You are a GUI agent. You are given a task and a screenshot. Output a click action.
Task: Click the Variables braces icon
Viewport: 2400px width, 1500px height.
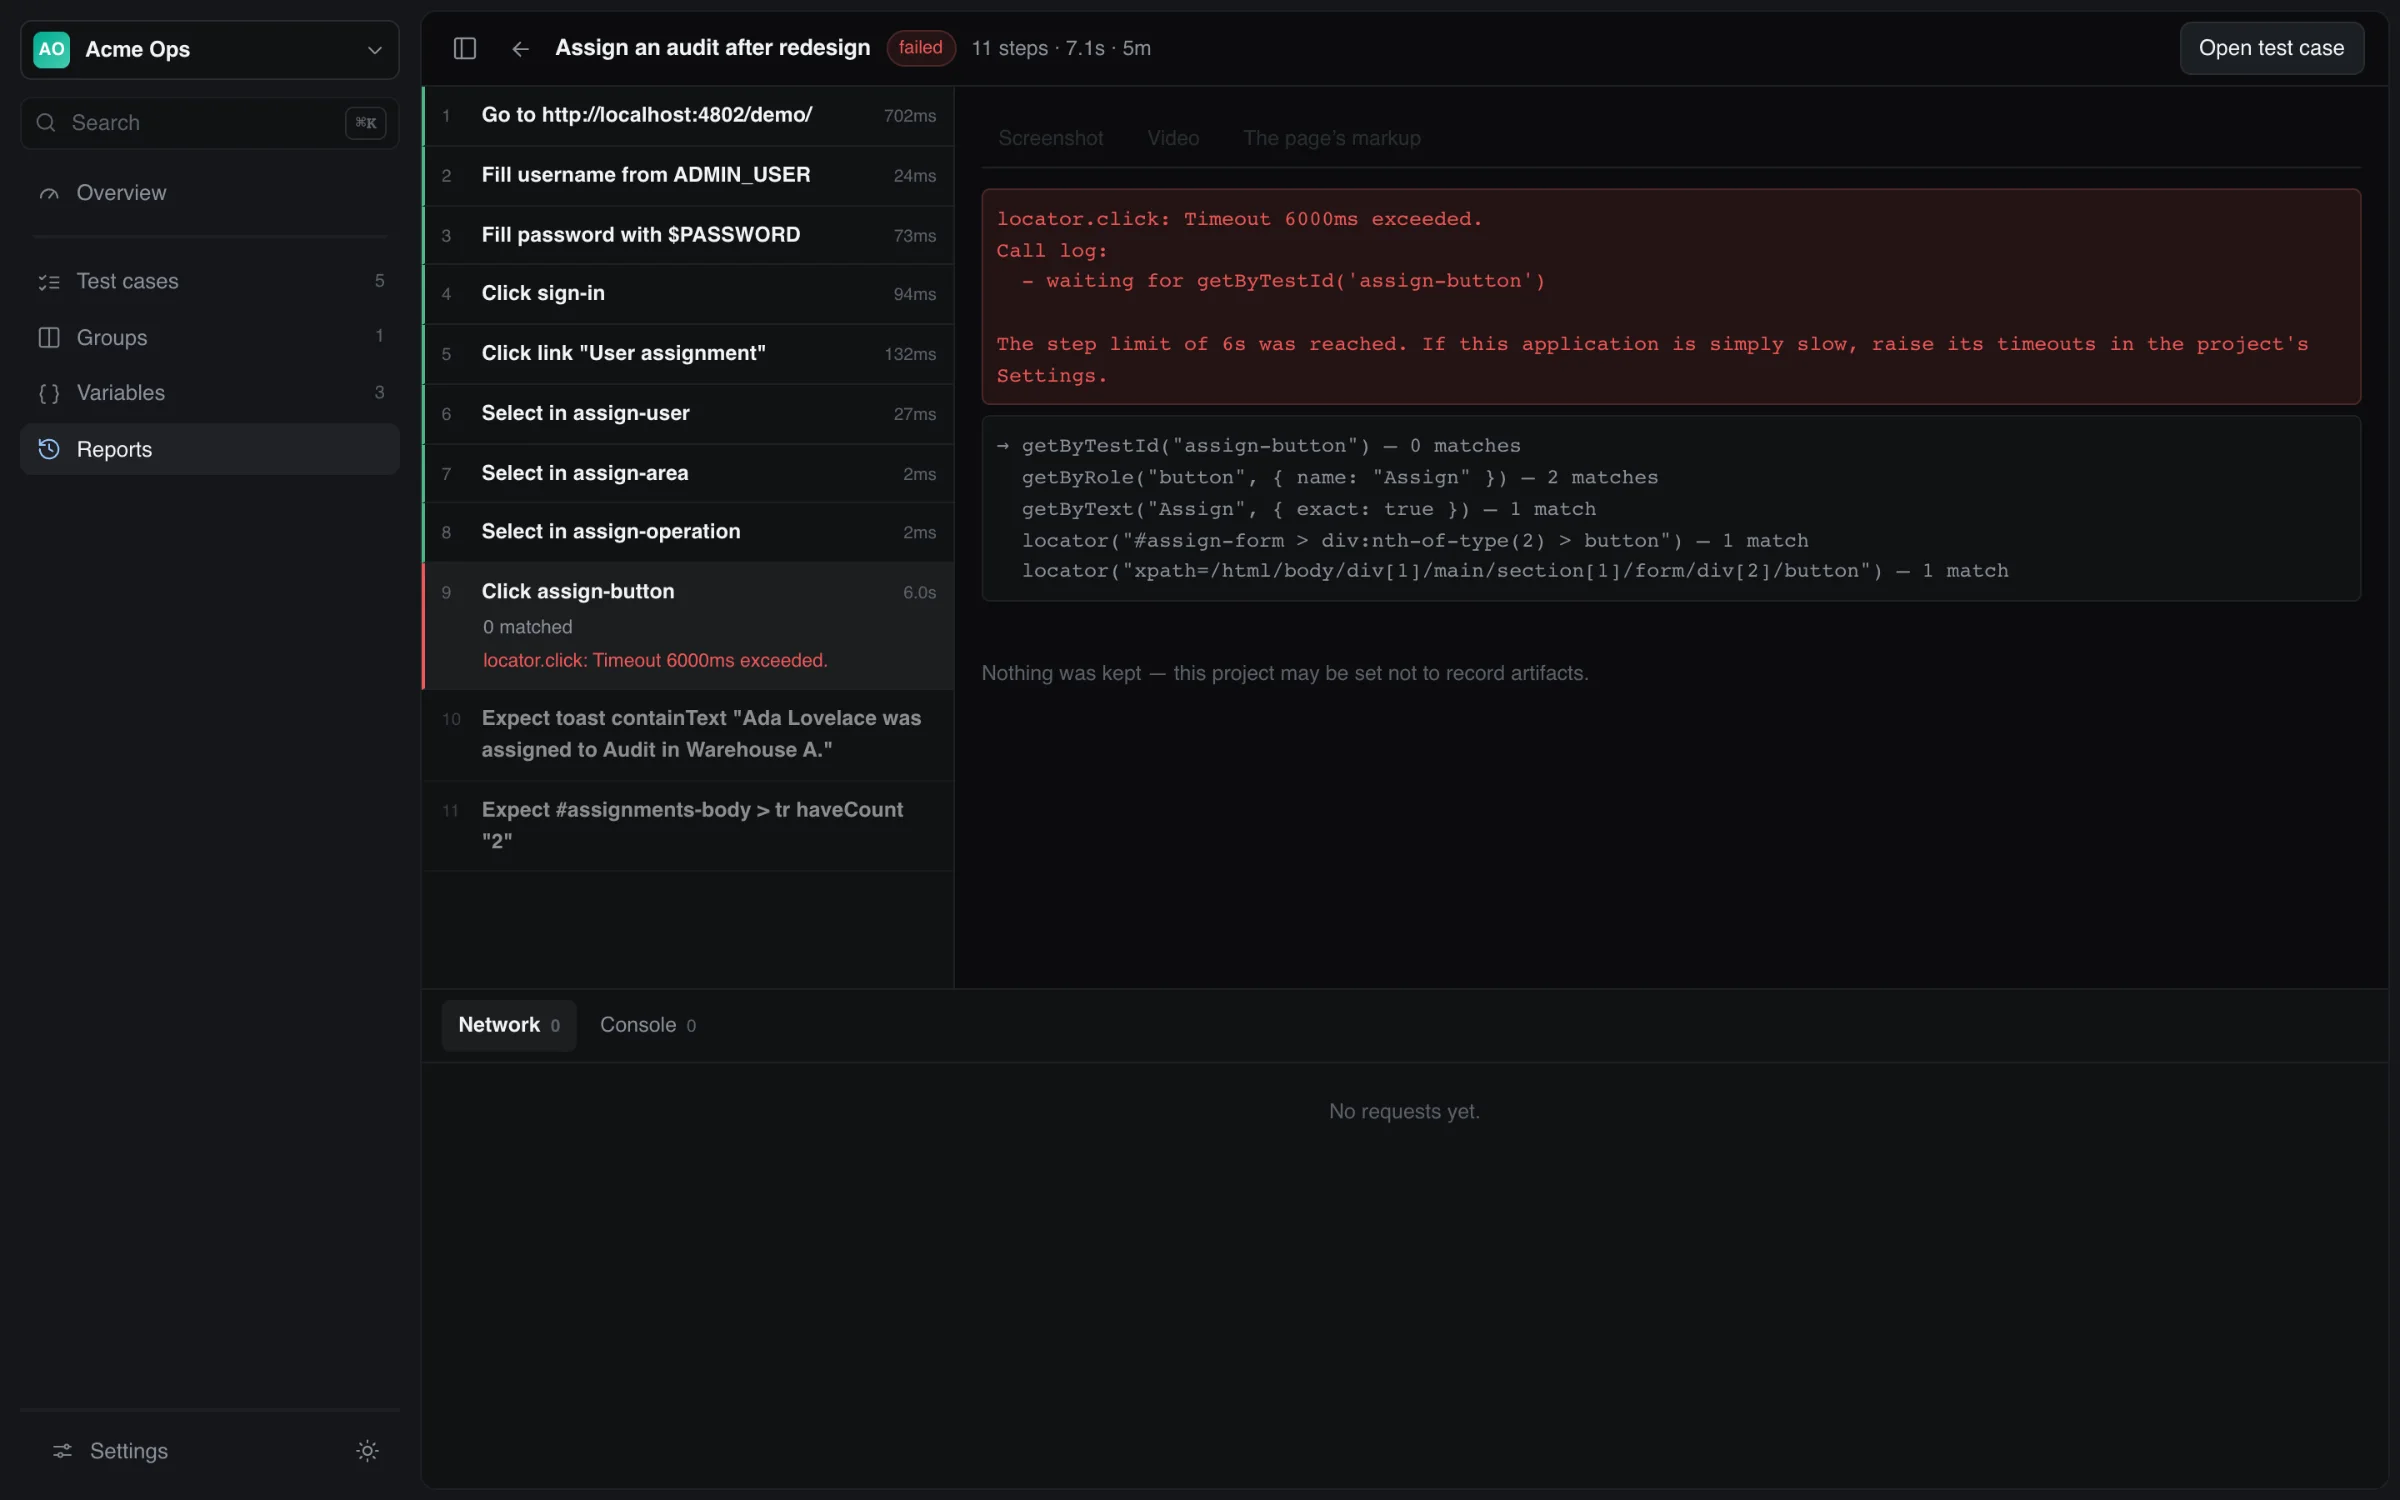coord(48,393)
